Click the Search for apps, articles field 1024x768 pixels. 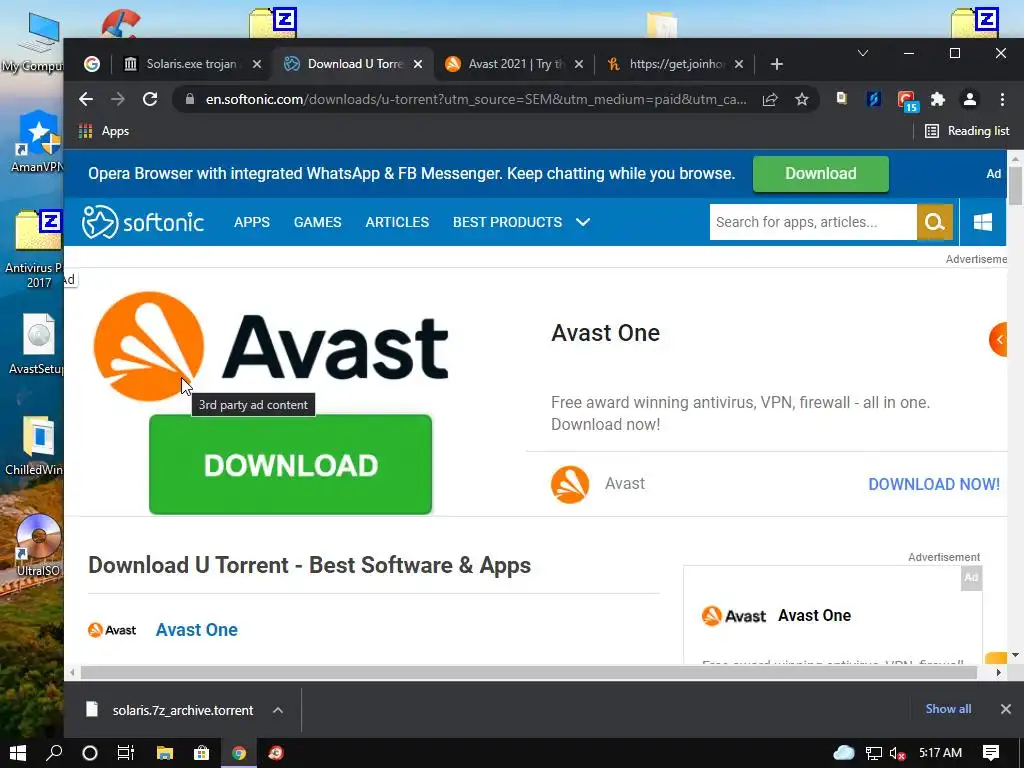813,222
